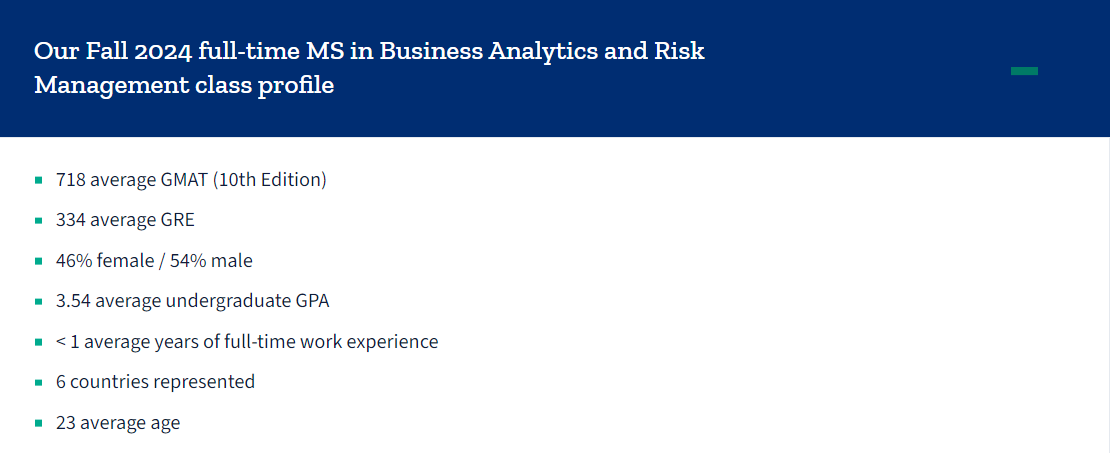1110x453 pixels.
Task: Click the '23 average age' text
Action: (x=118, y=423)
